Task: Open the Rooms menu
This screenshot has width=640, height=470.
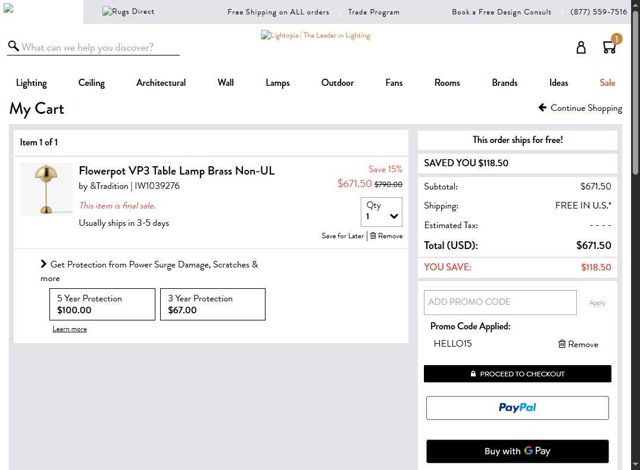Action: (447, 83)
